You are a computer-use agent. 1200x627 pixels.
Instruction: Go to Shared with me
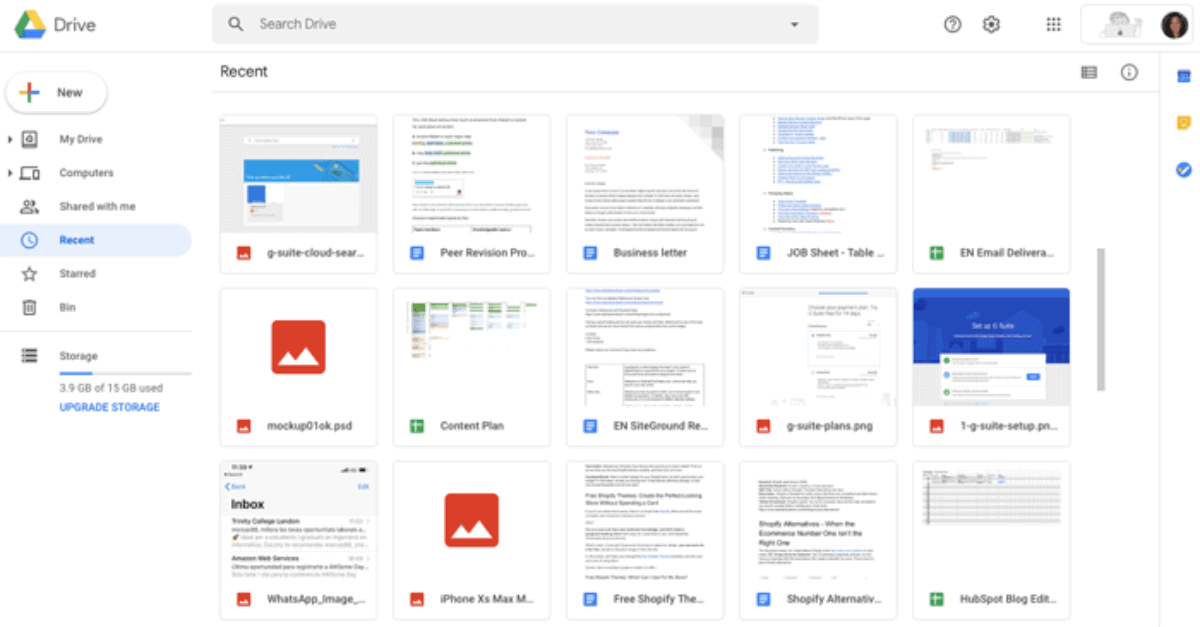click(96, 206)
